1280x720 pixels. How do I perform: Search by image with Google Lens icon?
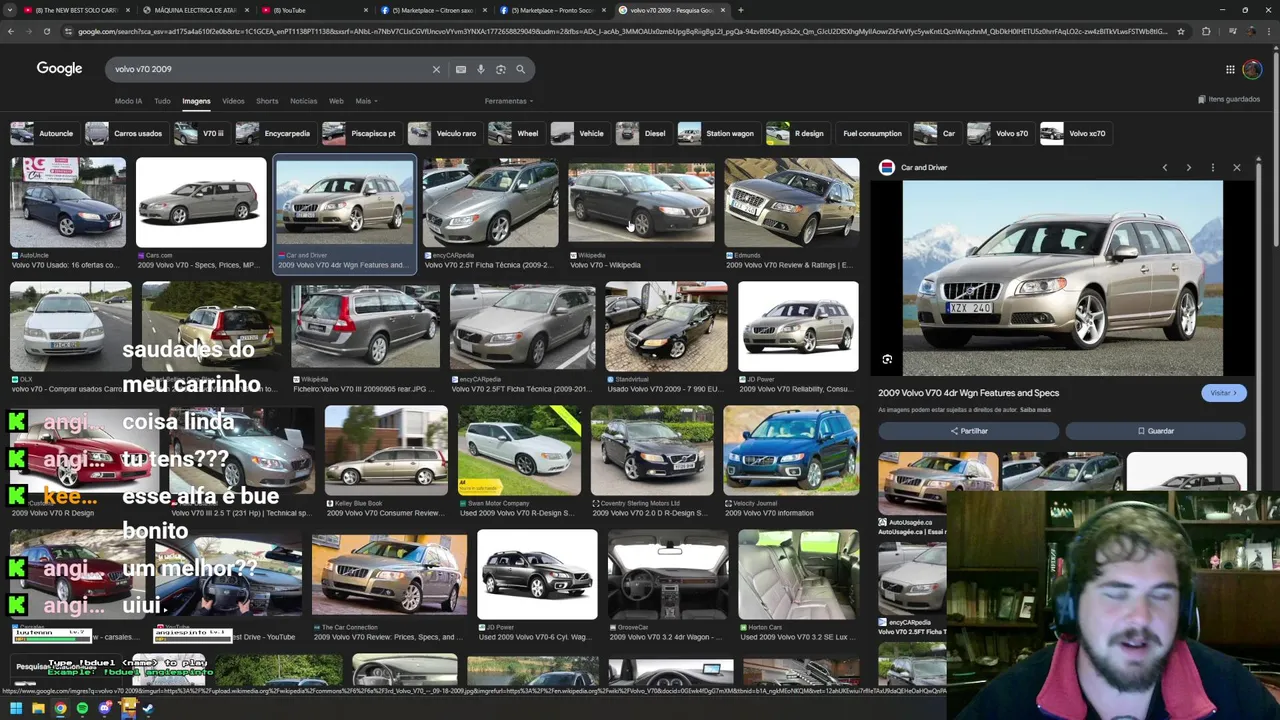point(500,69)
